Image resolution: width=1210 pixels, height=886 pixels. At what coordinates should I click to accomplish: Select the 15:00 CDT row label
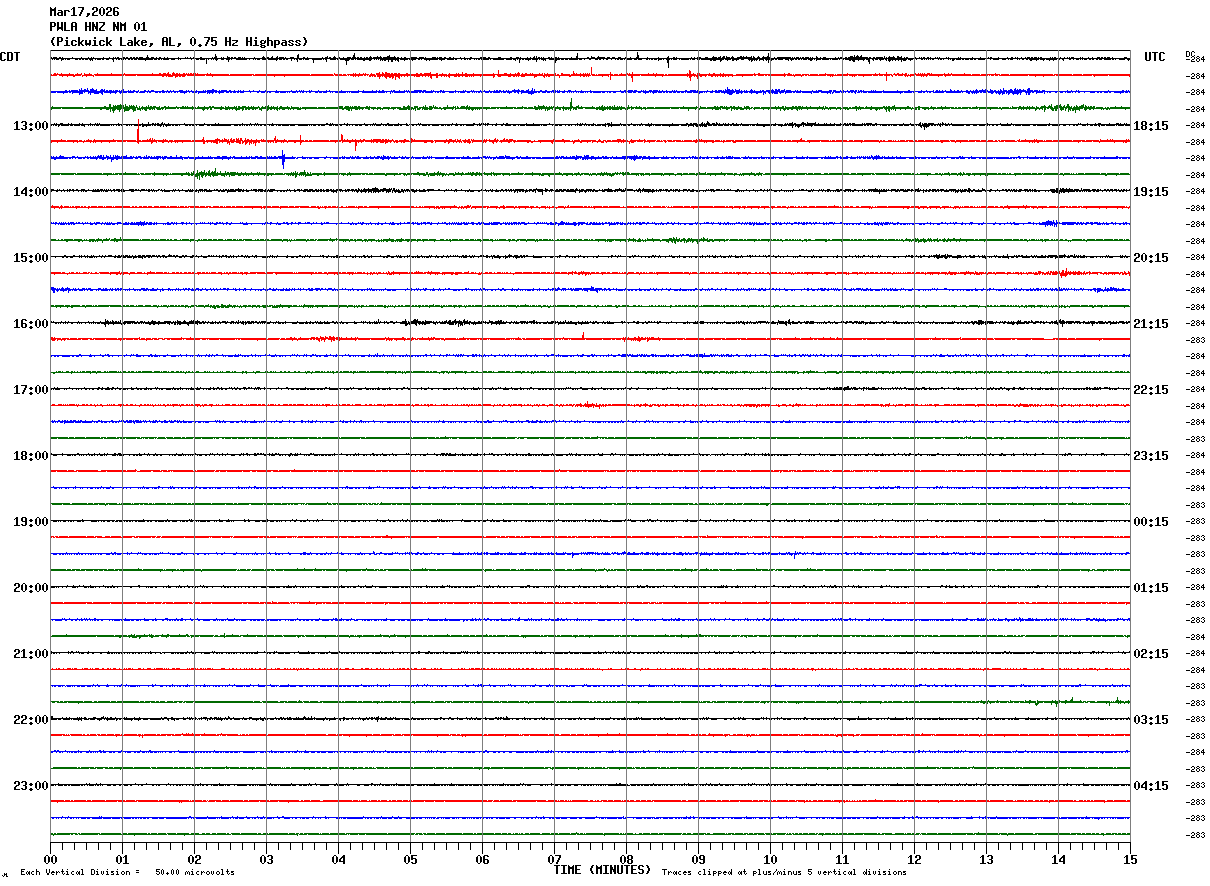[31, 258]
